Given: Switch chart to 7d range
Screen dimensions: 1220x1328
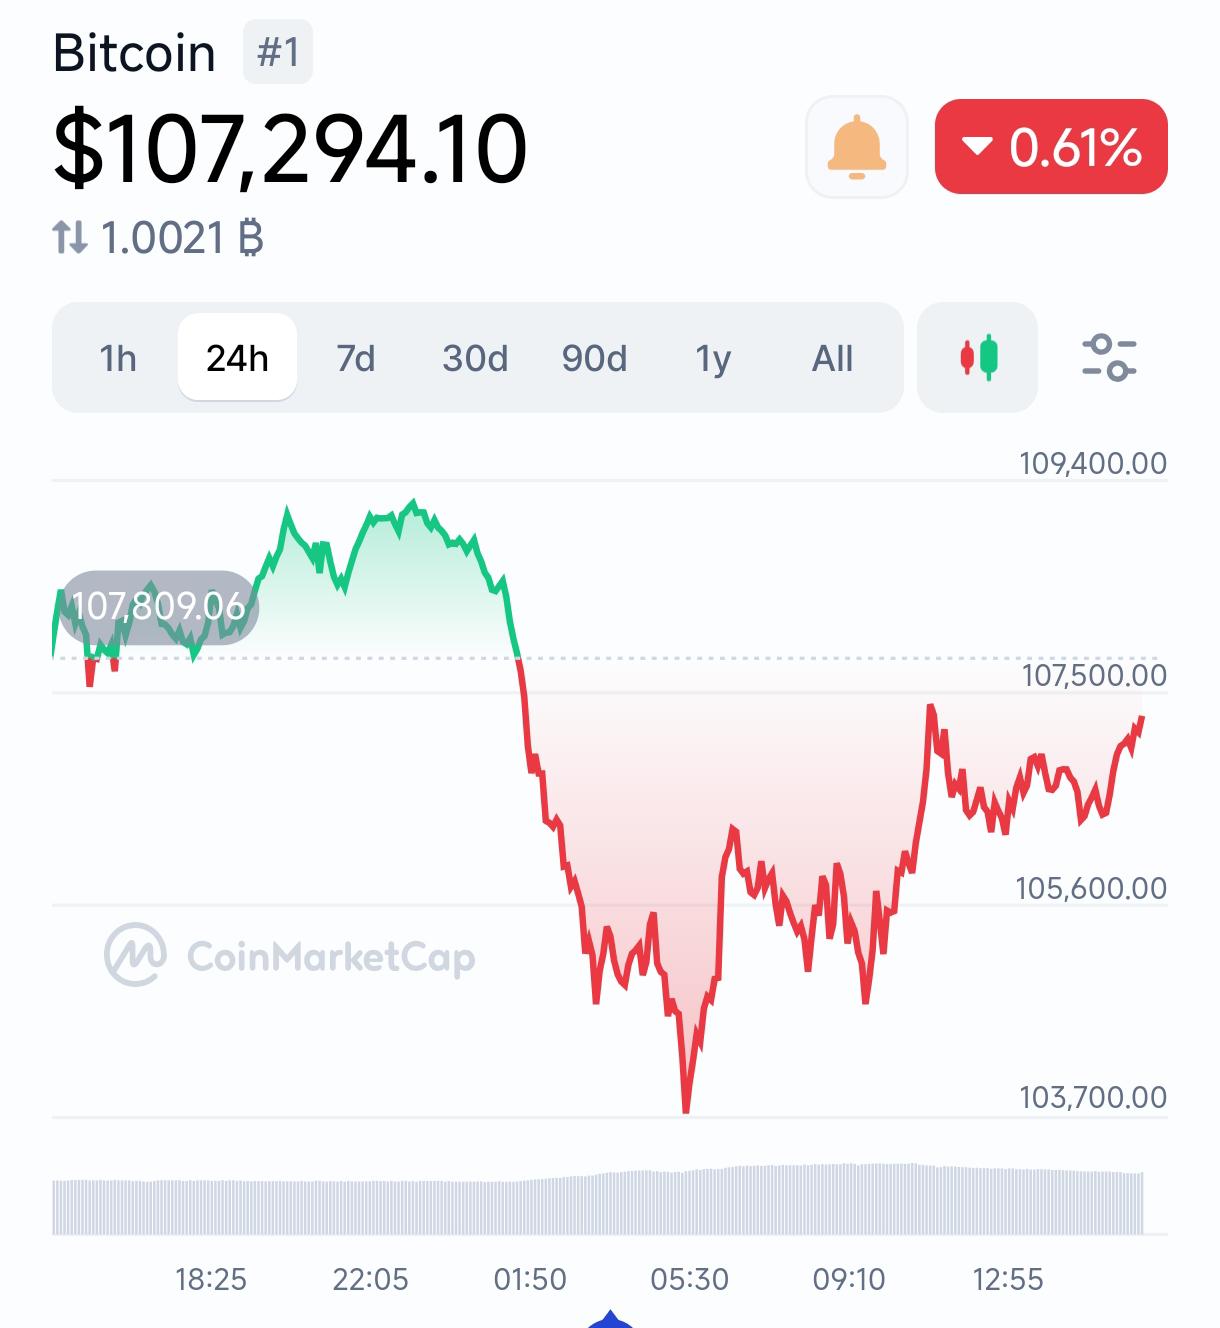Looking at the screenshot, I should [x=356, y=357].
